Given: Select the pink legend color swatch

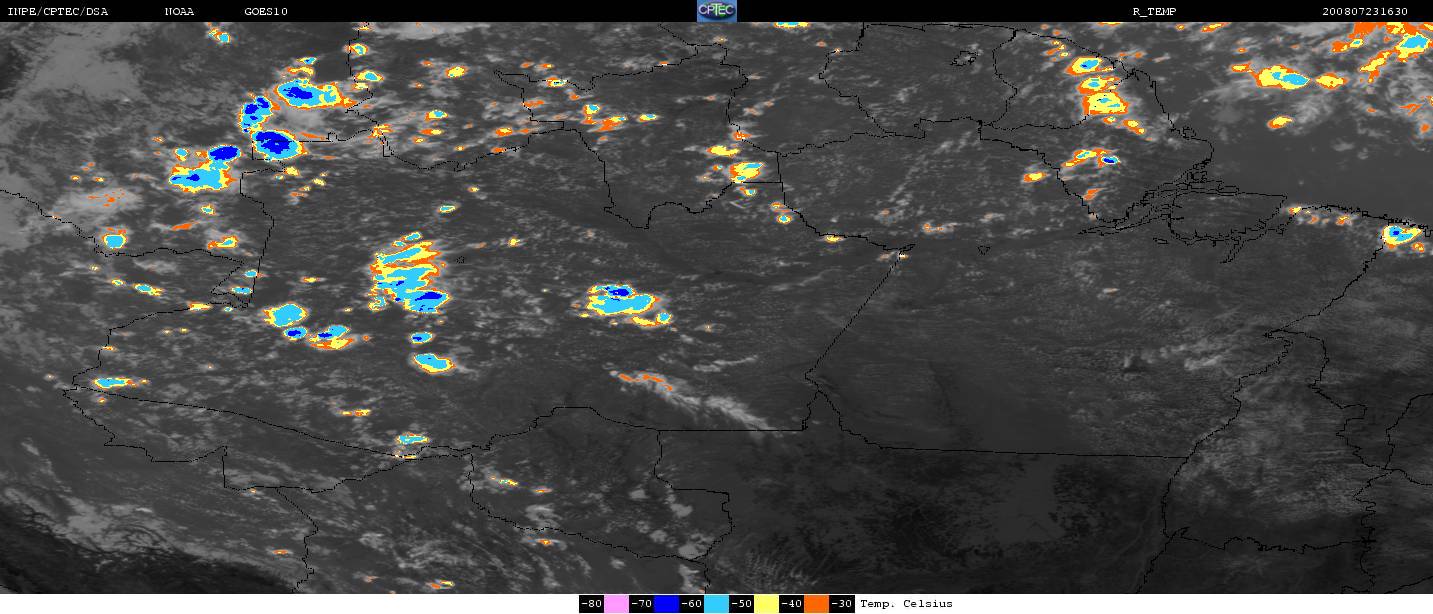Looking at the screenshot, I should coord(616,604).
